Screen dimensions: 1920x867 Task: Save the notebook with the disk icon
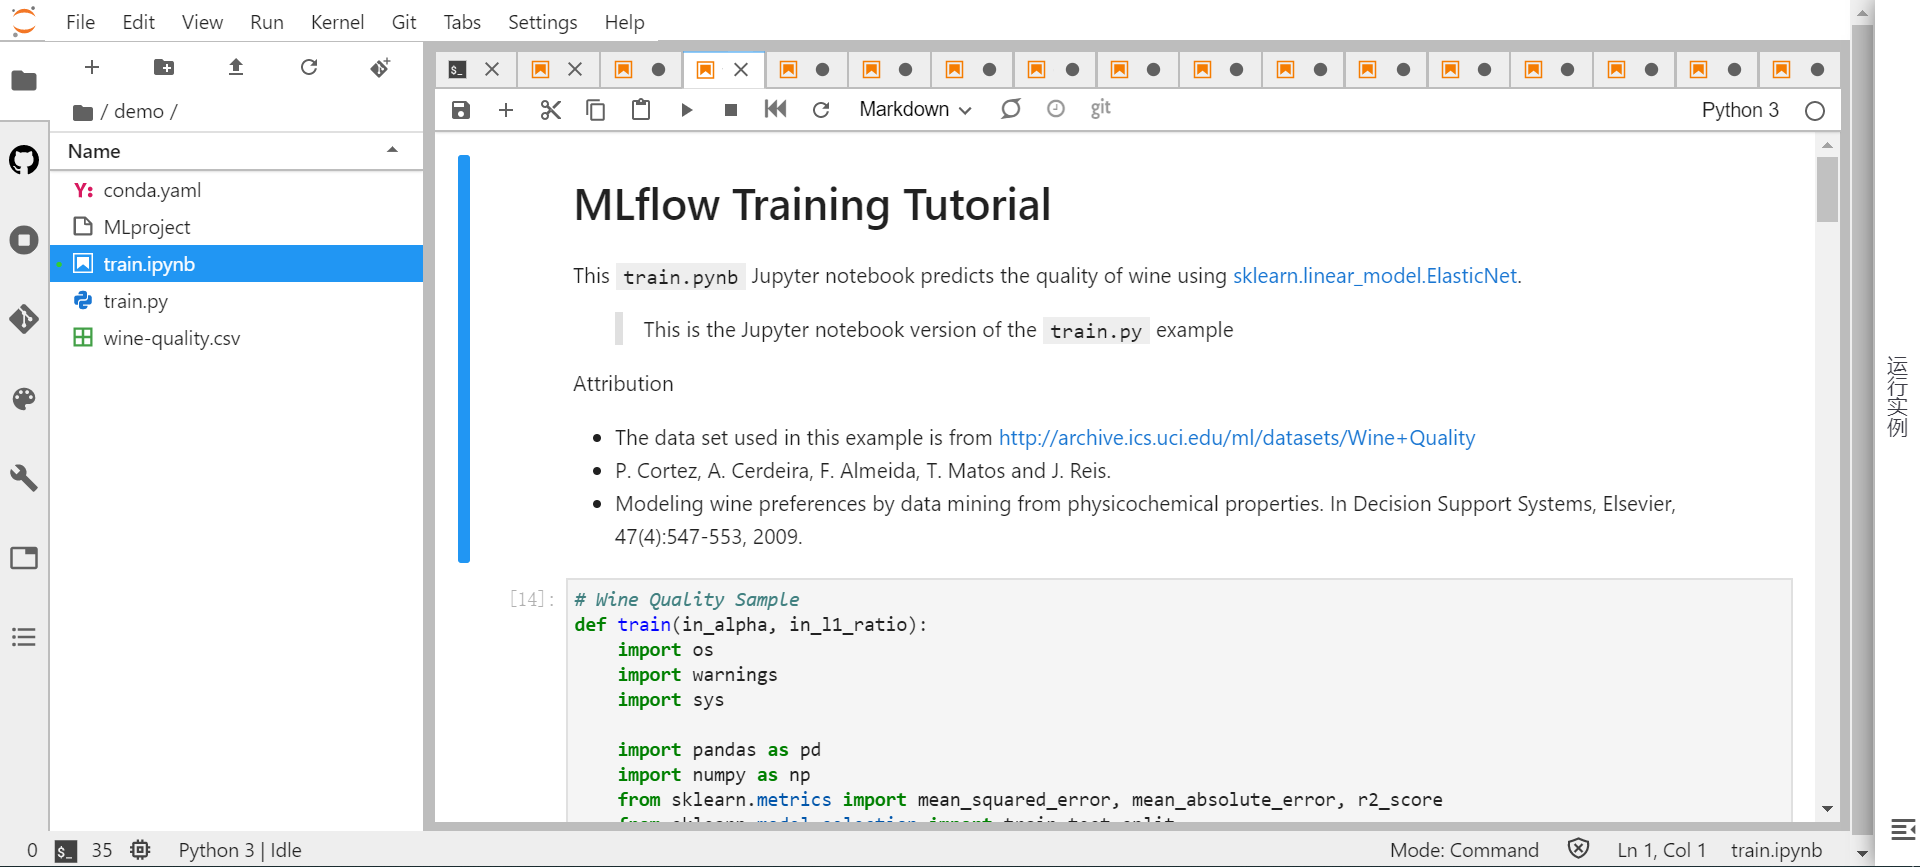[461, 110]
